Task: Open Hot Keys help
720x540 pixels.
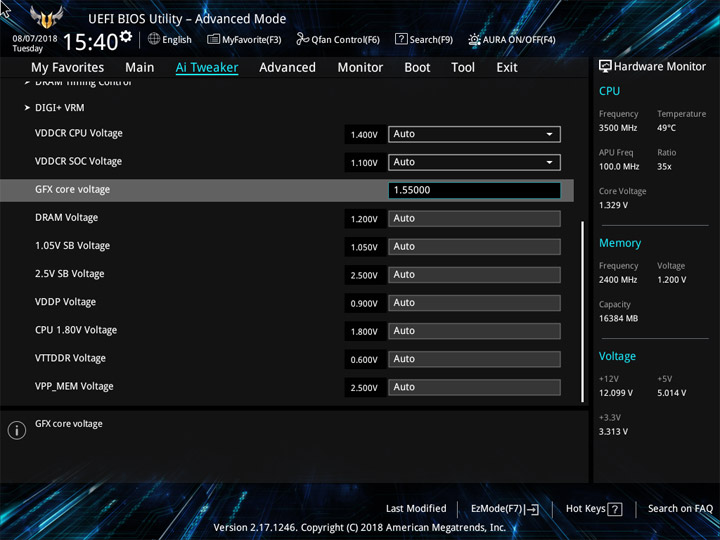Action: 594,509
